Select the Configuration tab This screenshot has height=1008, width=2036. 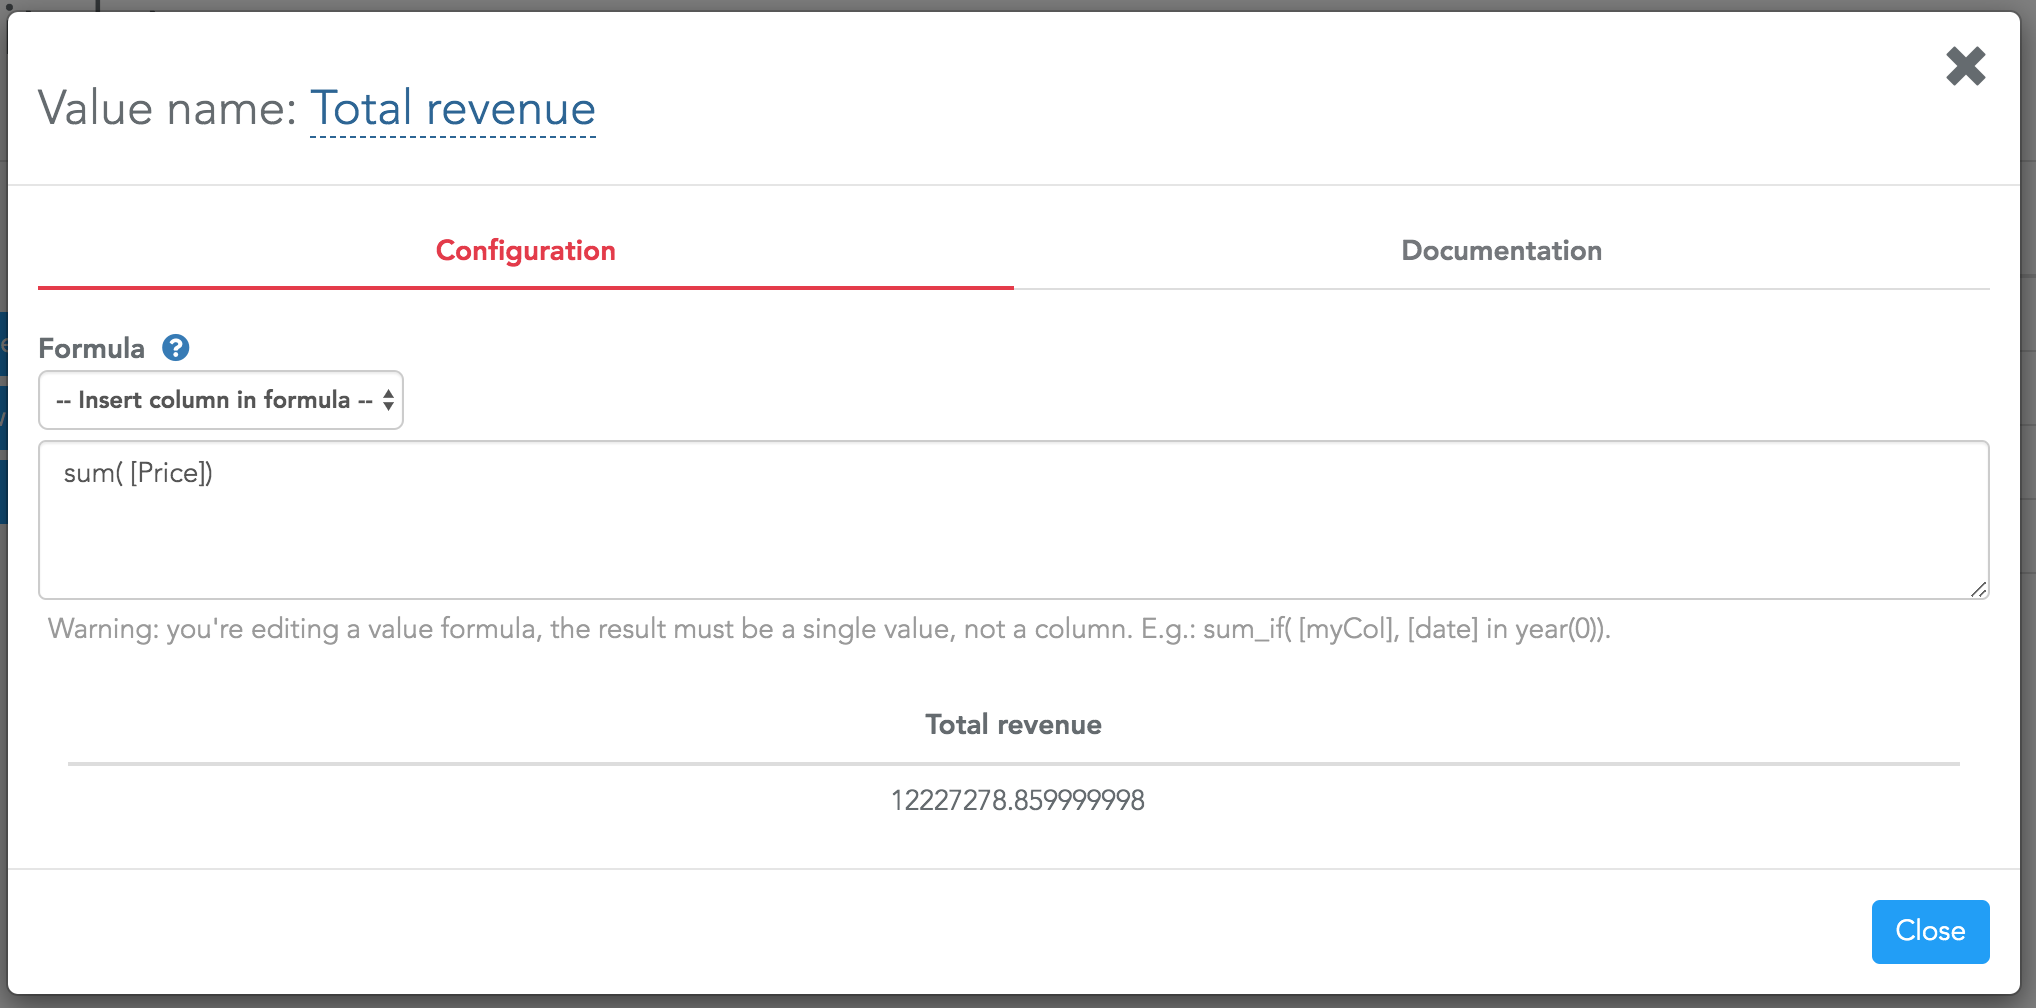tap(526, 251)
